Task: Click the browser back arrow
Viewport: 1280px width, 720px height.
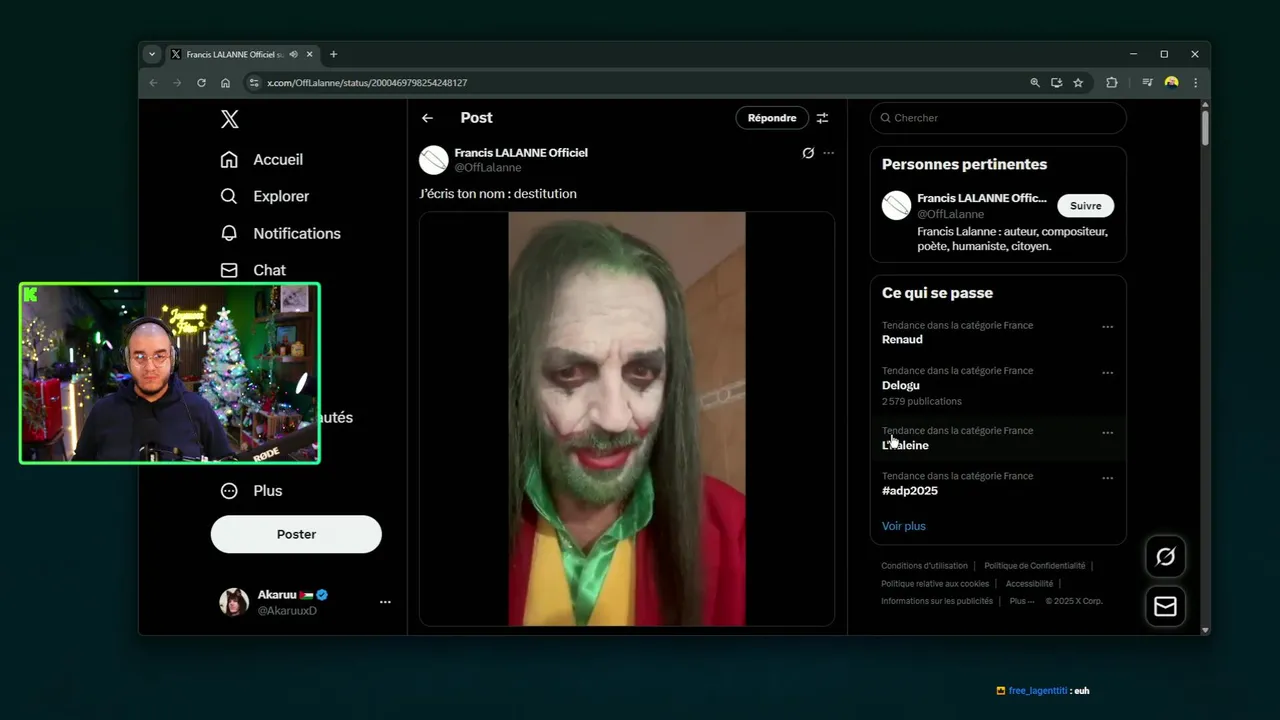Action: click(153, 83)
